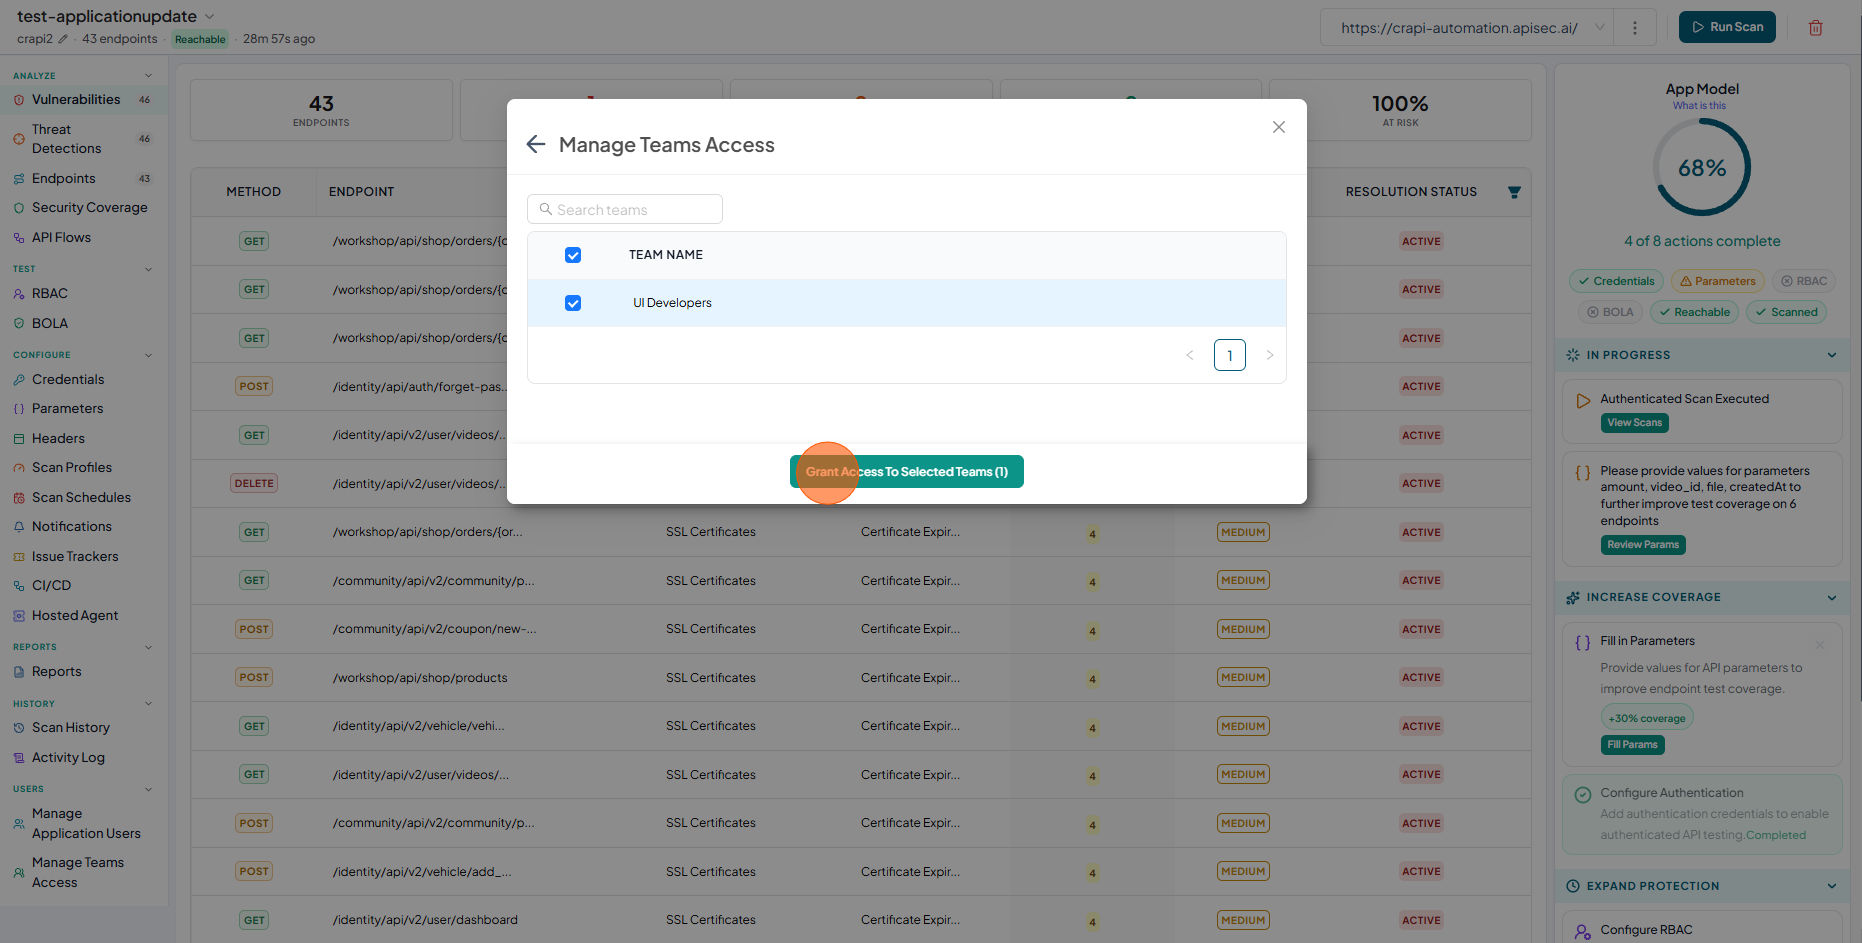Click the previous page chevron in teams list
Viewport: 1862px width, 943px height.
pyautogui.click(x=1190, y=355)
